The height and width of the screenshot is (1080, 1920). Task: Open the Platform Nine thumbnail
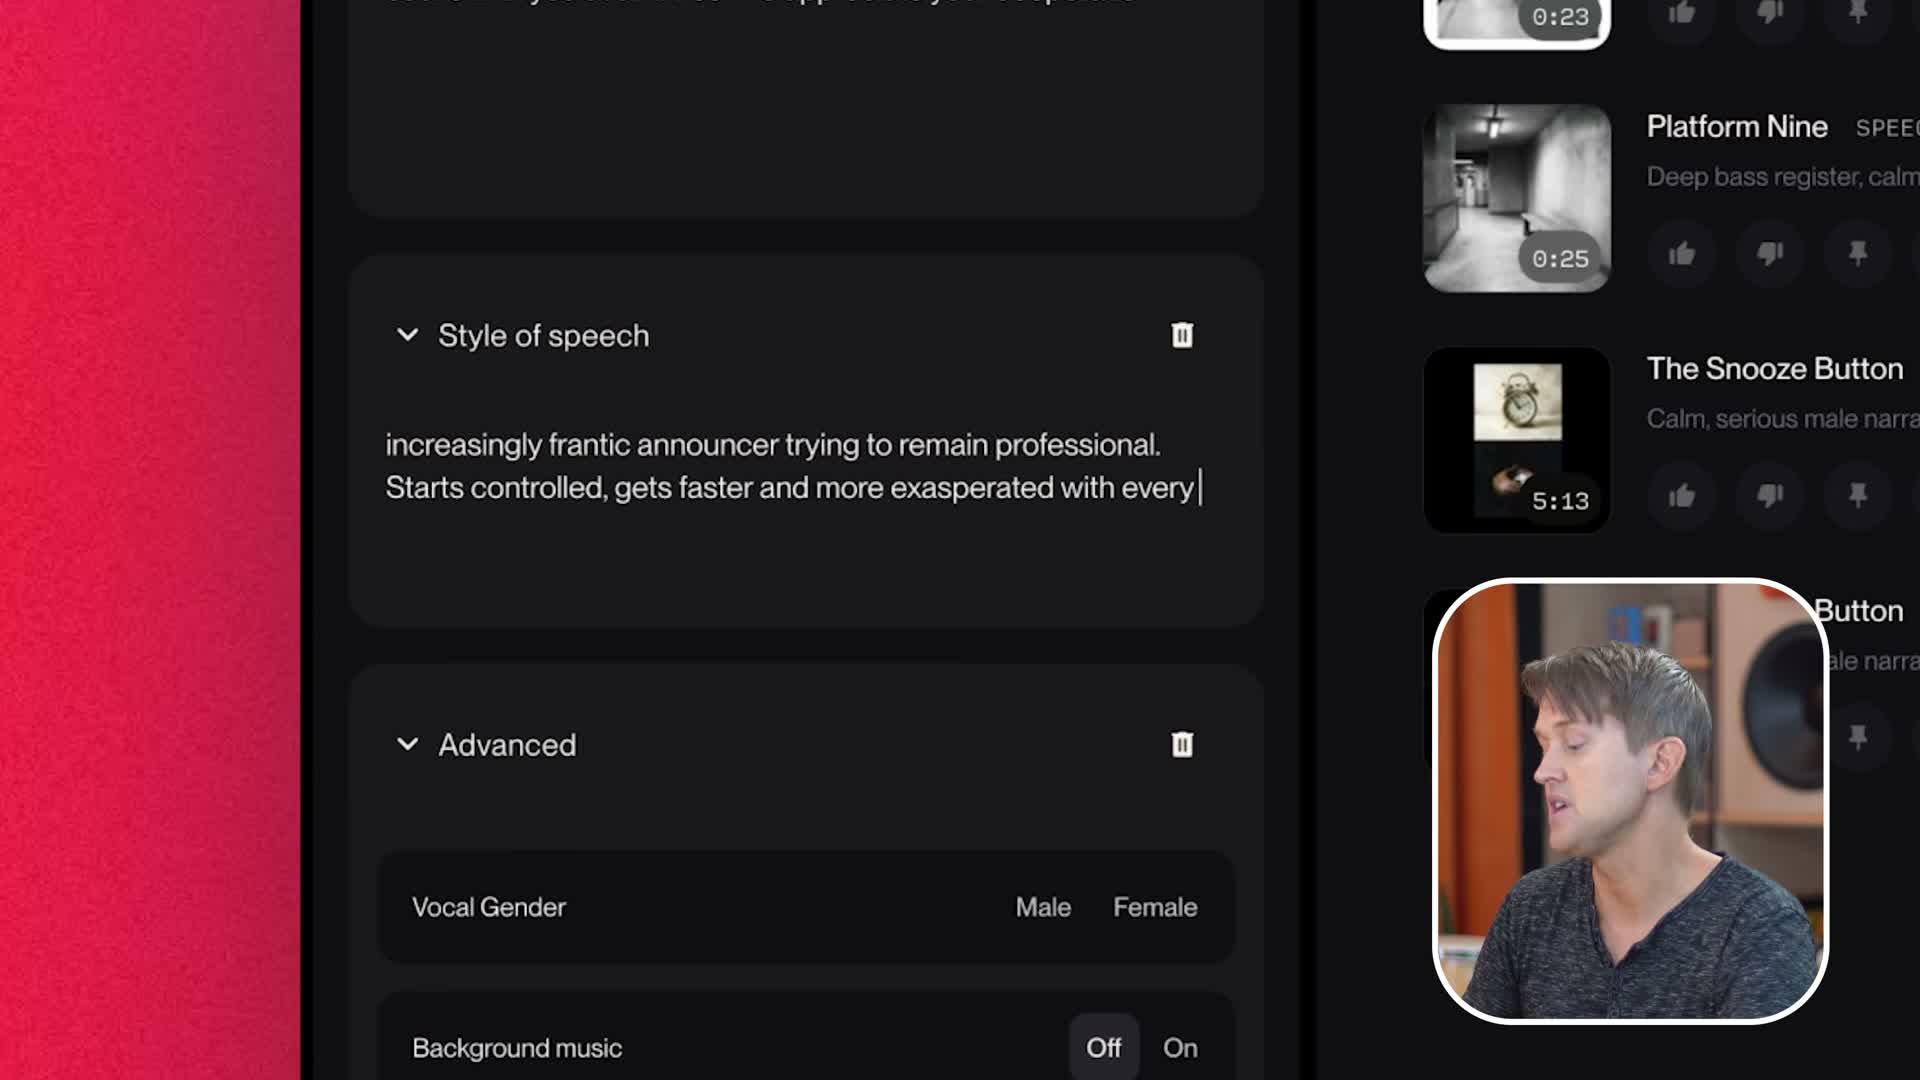[1517, 198]
